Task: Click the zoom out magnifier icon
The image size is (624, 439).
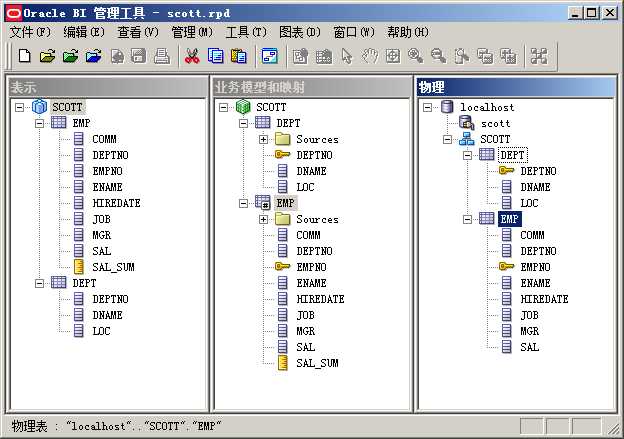Action: [x=439, y=56]
